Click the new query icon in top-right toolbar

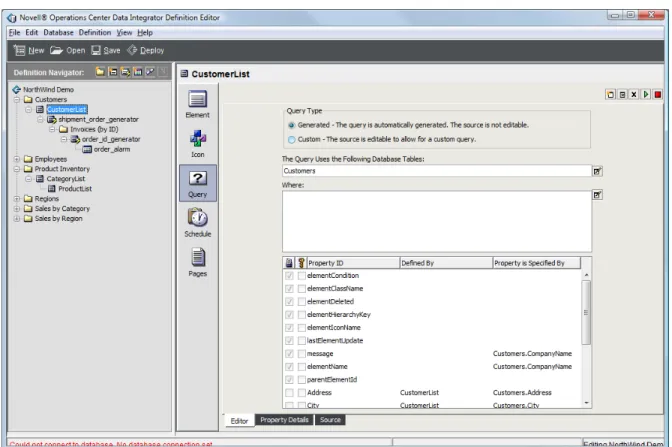(610, 94)
